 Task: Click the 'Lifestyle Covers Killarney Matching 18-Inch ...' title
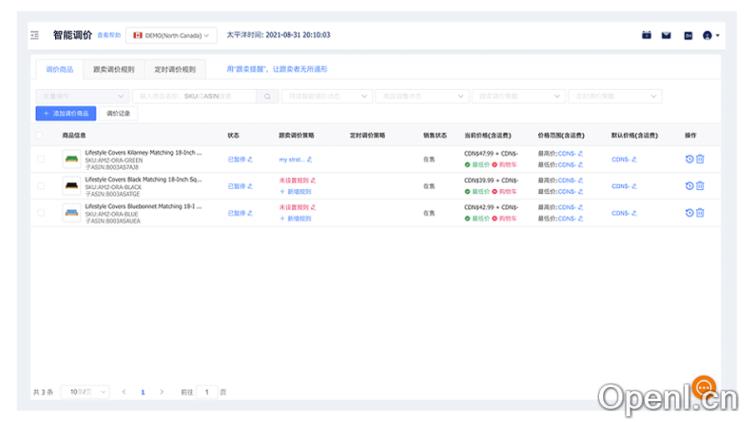click(x=143, y=153)
